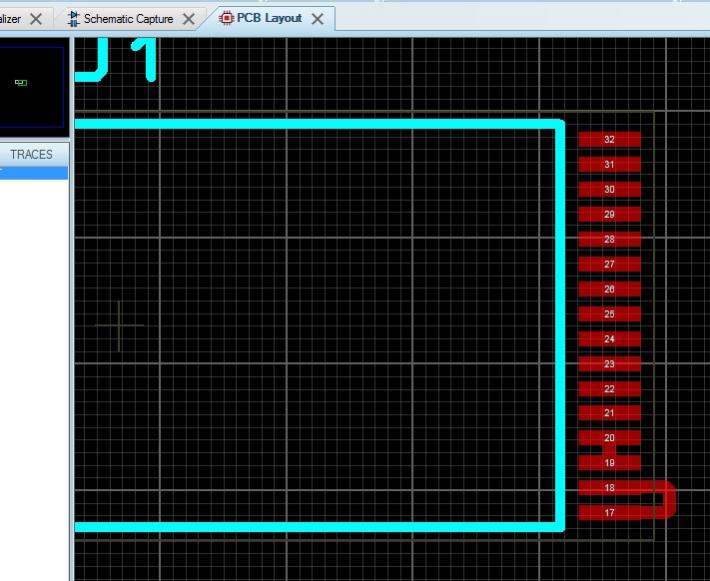The image size is (710, 581).
Task: Click the PCB Layout chip icon
Action: [x=226, y=18]
